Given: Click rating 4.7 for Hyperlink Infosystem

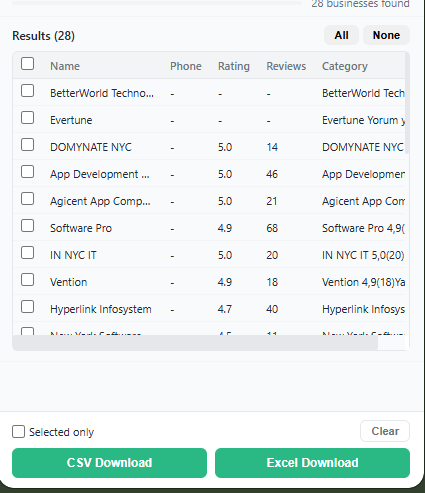Looking at the screenshot, I should click(225, 309).
